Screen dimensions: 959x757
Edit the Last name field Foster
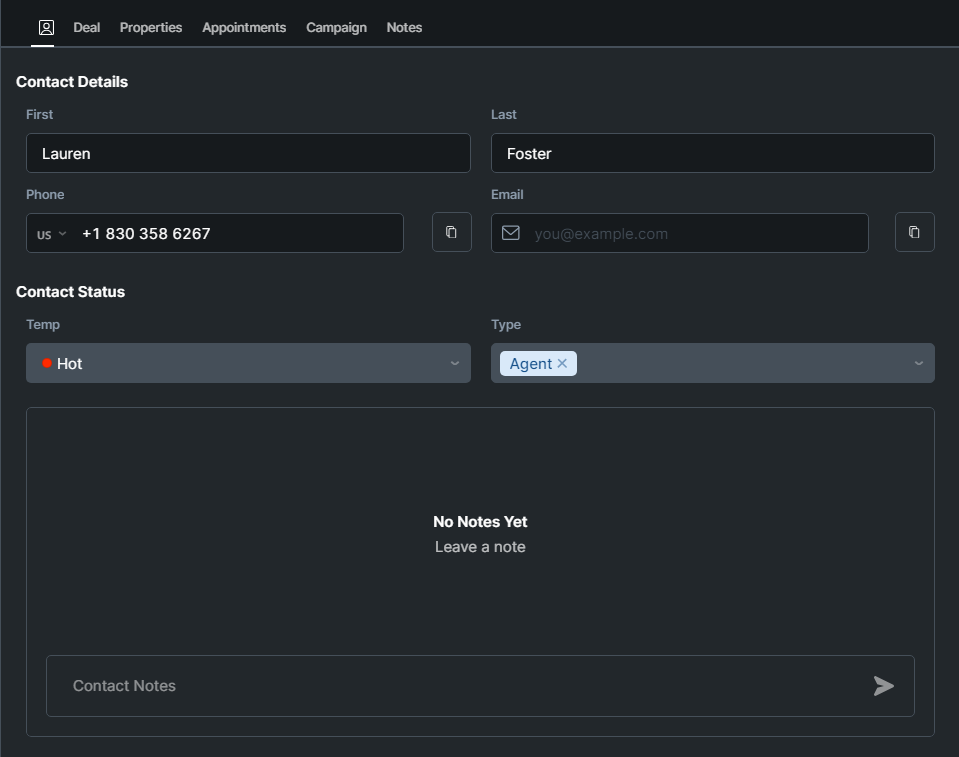click(x=712, y=153)
